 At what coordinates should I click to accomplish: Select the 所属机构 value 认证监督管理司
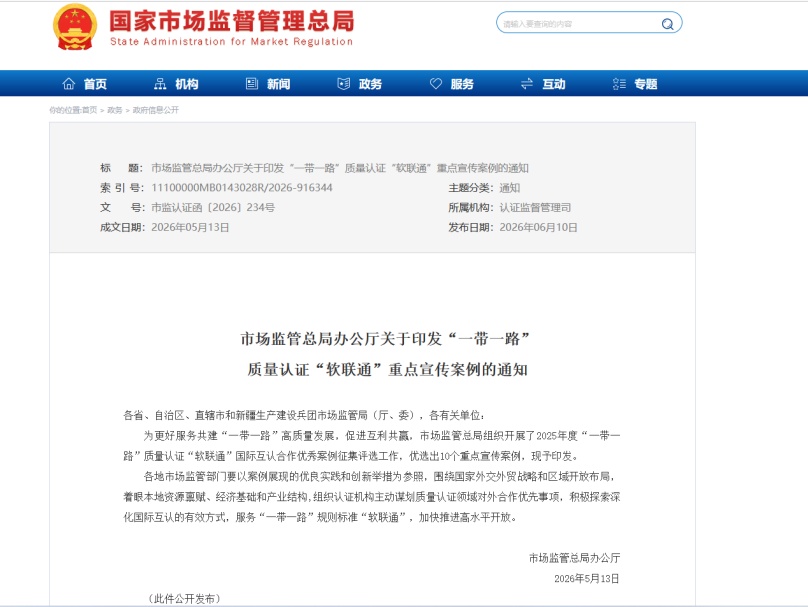click(x=535, y=208)
